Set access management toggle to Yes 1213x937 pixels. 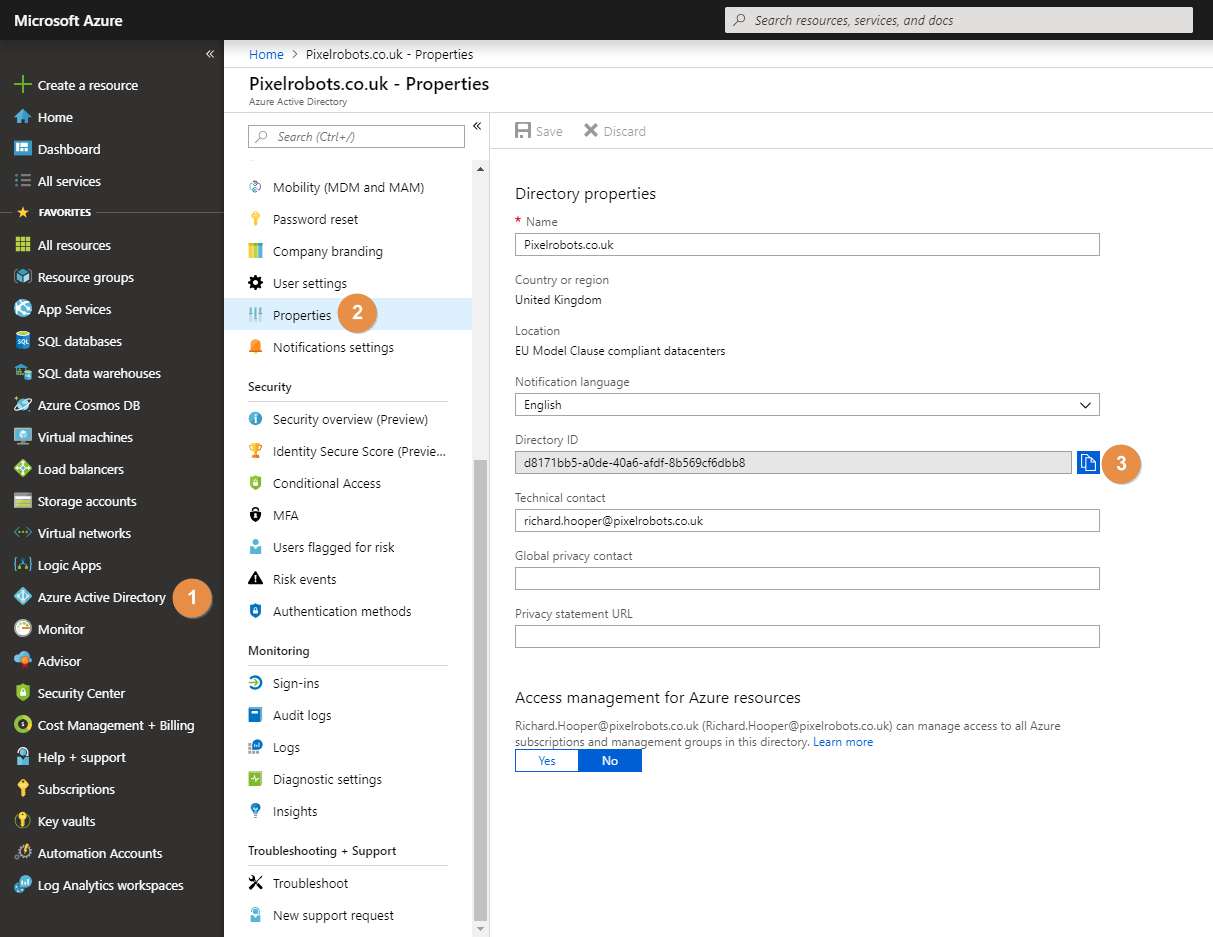tap(546, 760)
